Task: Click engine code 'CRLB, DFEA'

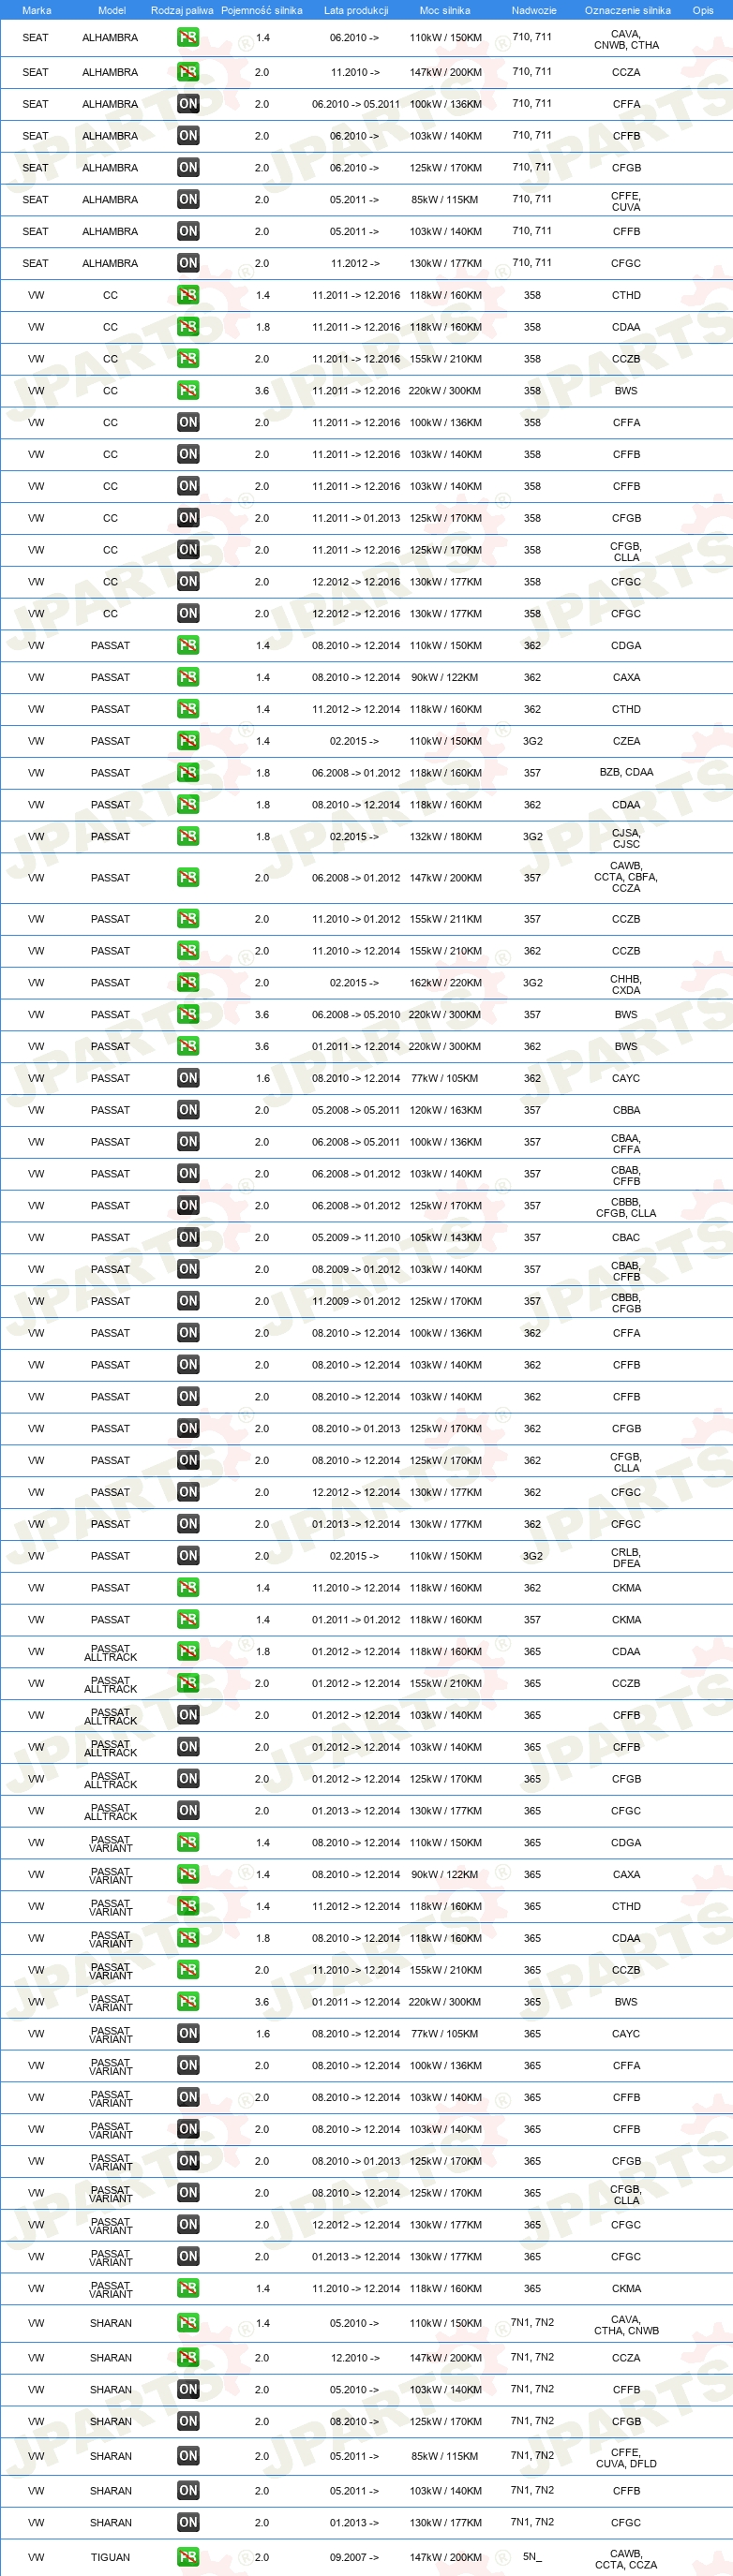Action: [x=626, y=1557]
